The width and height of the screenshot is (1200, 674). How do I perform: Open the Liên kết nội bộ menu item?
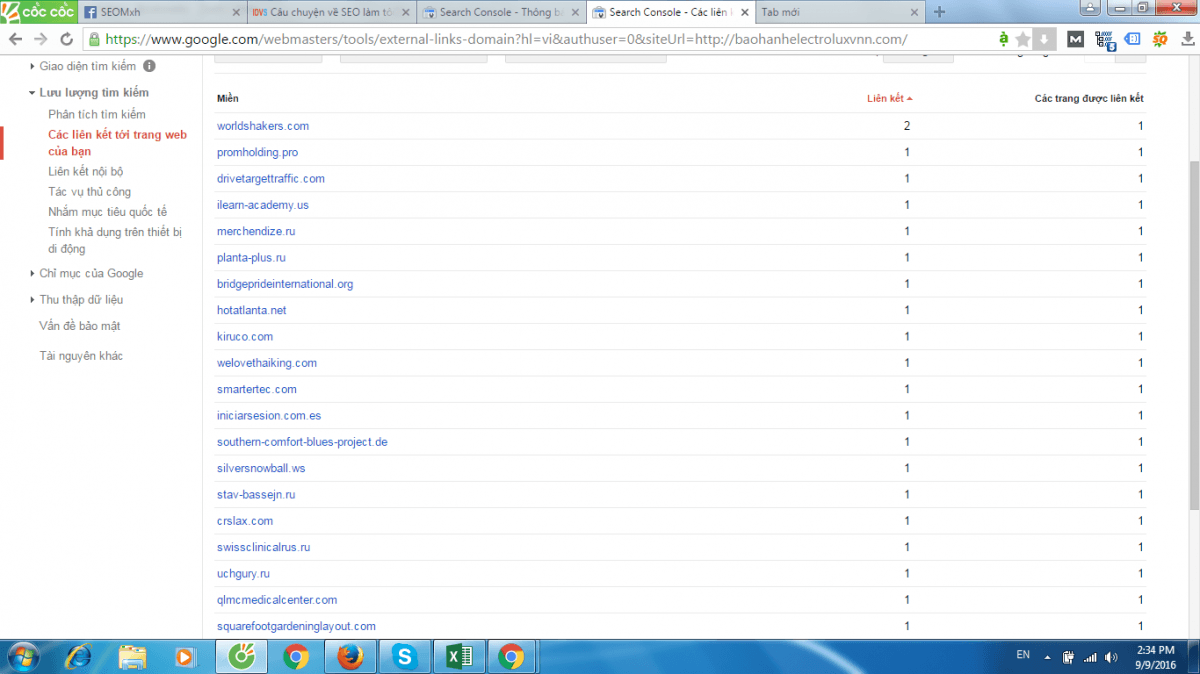coord(86,172)
